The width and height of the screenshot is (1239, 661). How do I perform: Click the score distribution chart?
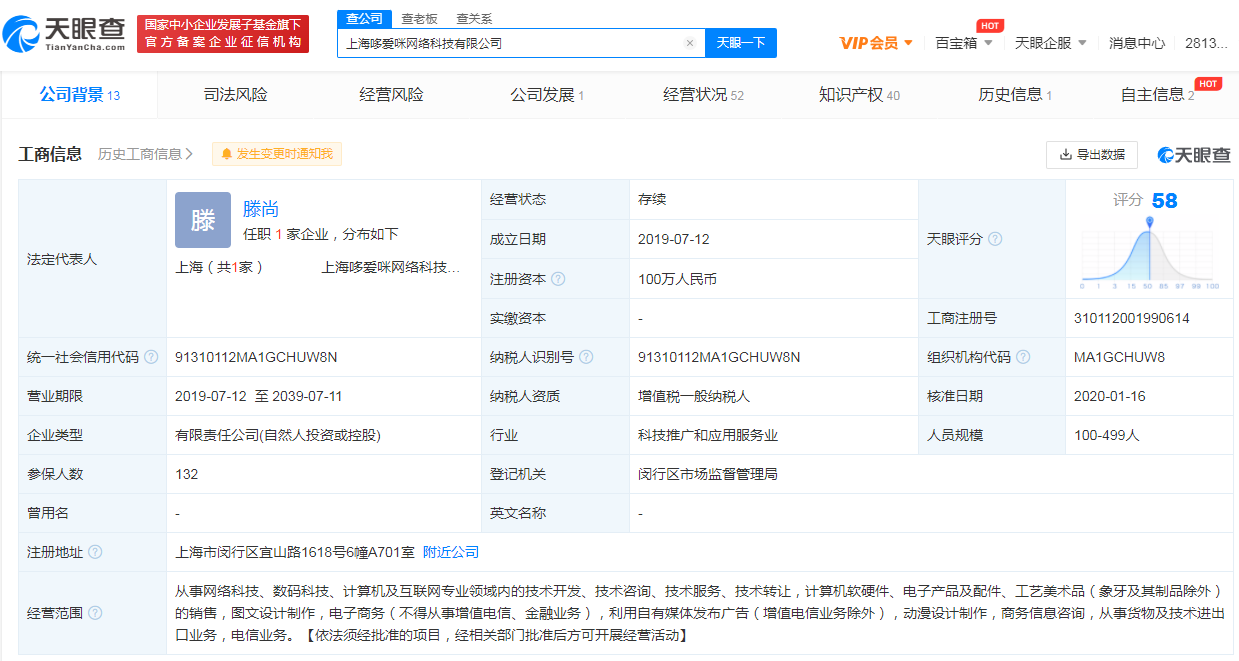(x=1150, y=254)
